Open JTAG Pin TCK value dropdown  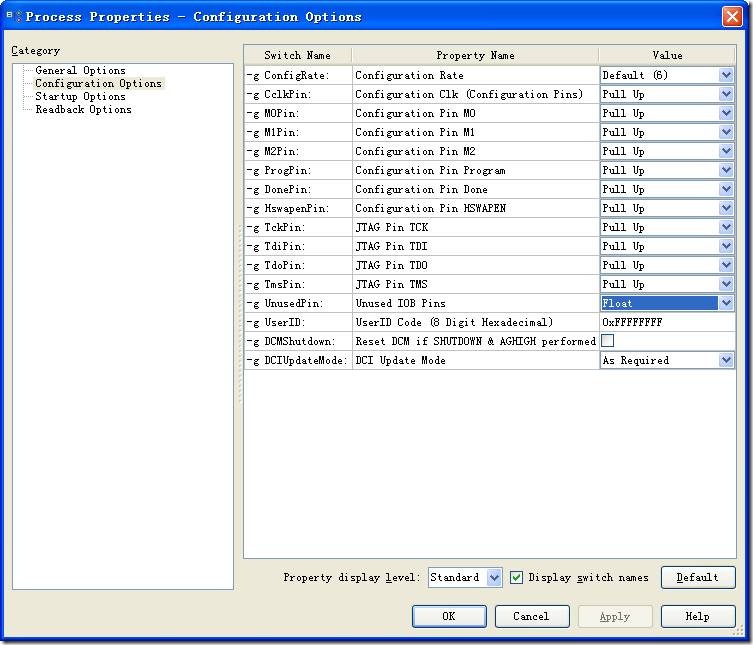tap(726, 227)
